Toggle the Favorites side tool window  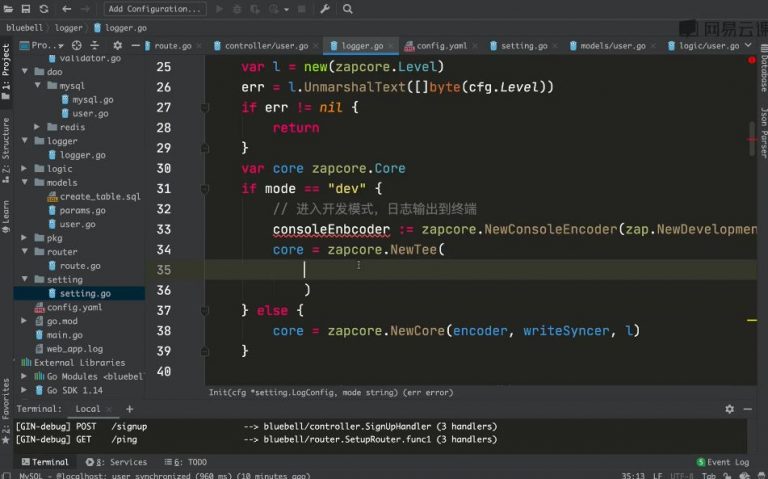[x=6, y=401]
